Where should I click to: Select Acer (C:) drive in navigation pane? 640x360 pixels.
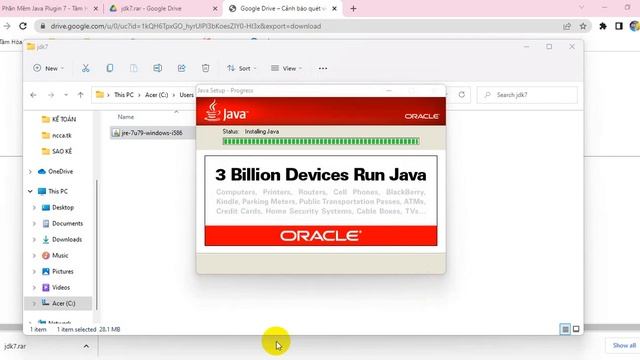click(58, 303)
